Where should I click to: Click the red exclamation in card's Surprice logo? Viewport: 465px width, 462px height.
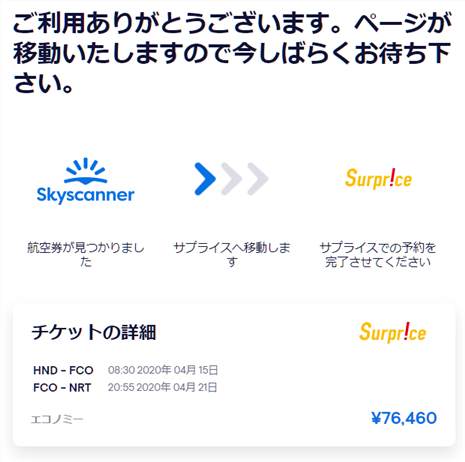405,331
